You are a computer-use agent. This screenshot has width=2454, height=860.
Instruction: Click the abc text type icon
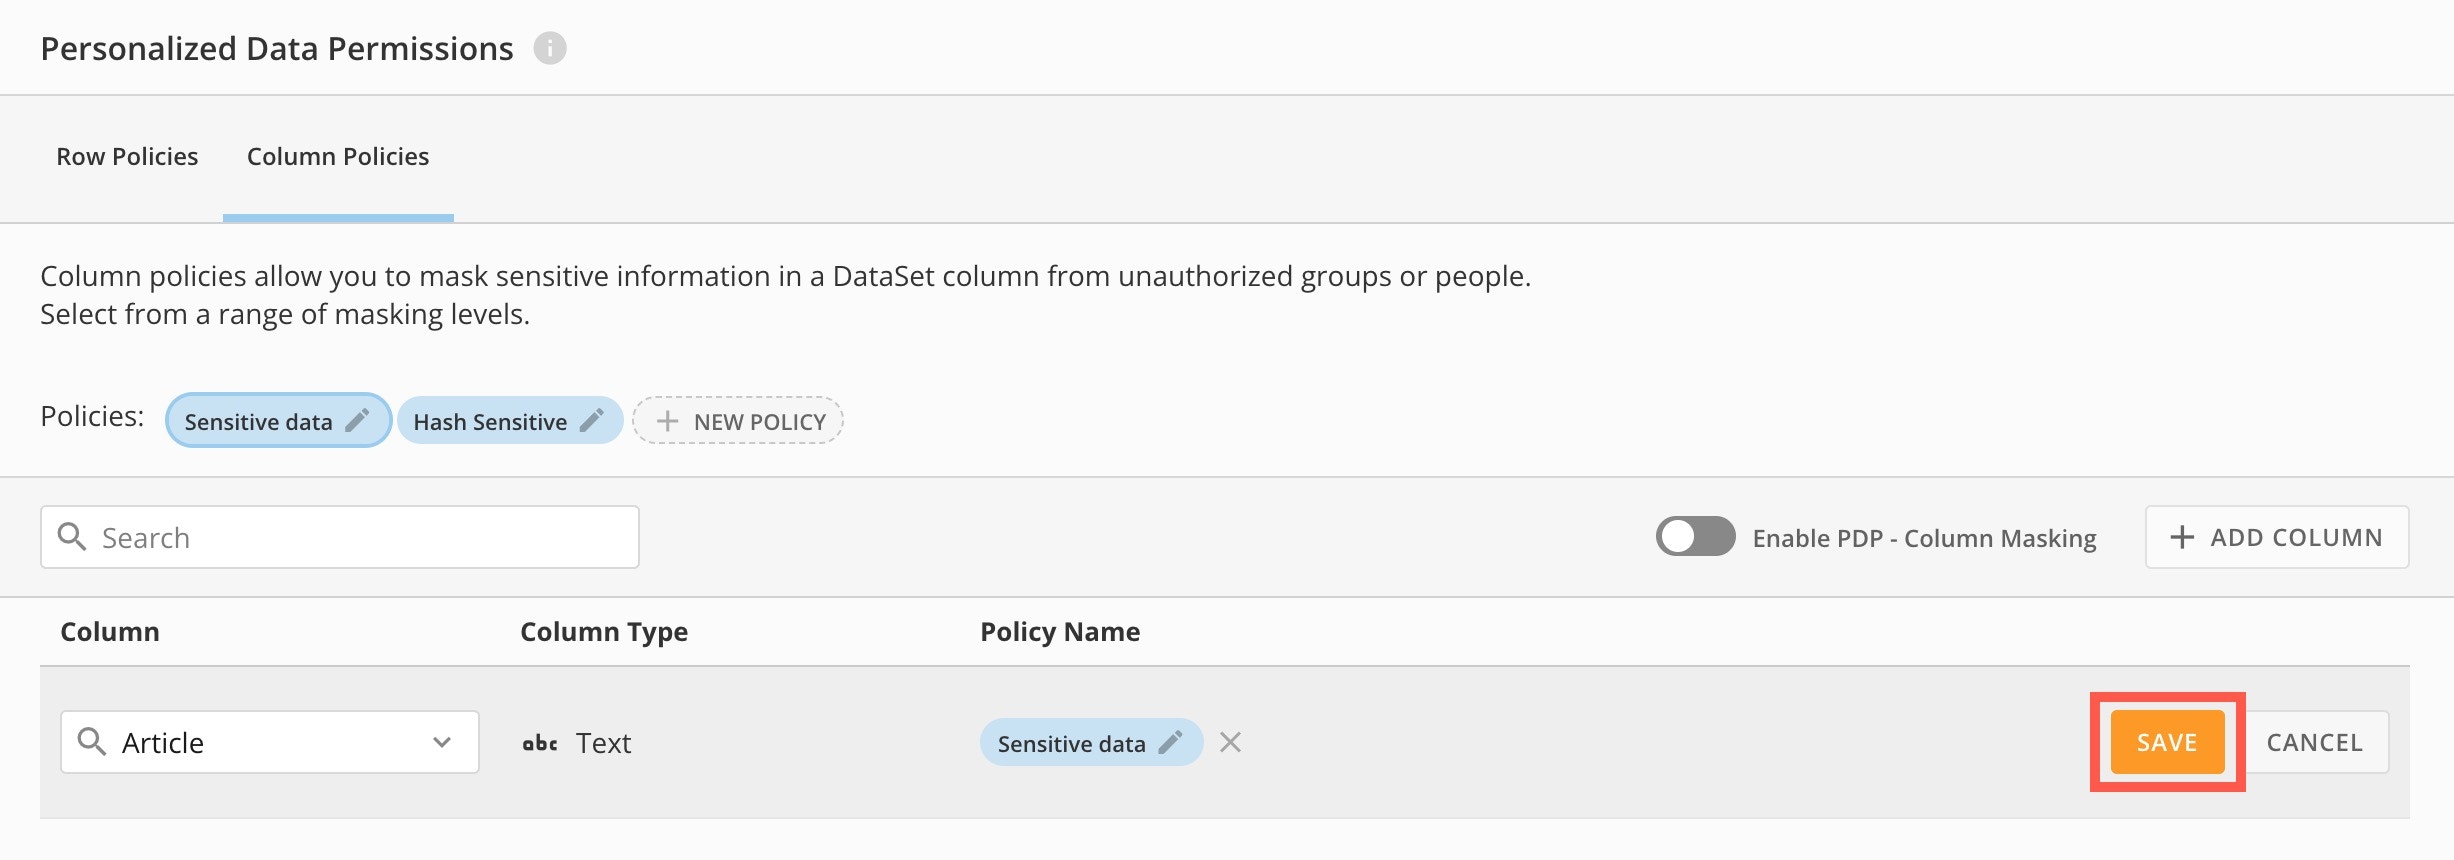[x=540, y=743]
